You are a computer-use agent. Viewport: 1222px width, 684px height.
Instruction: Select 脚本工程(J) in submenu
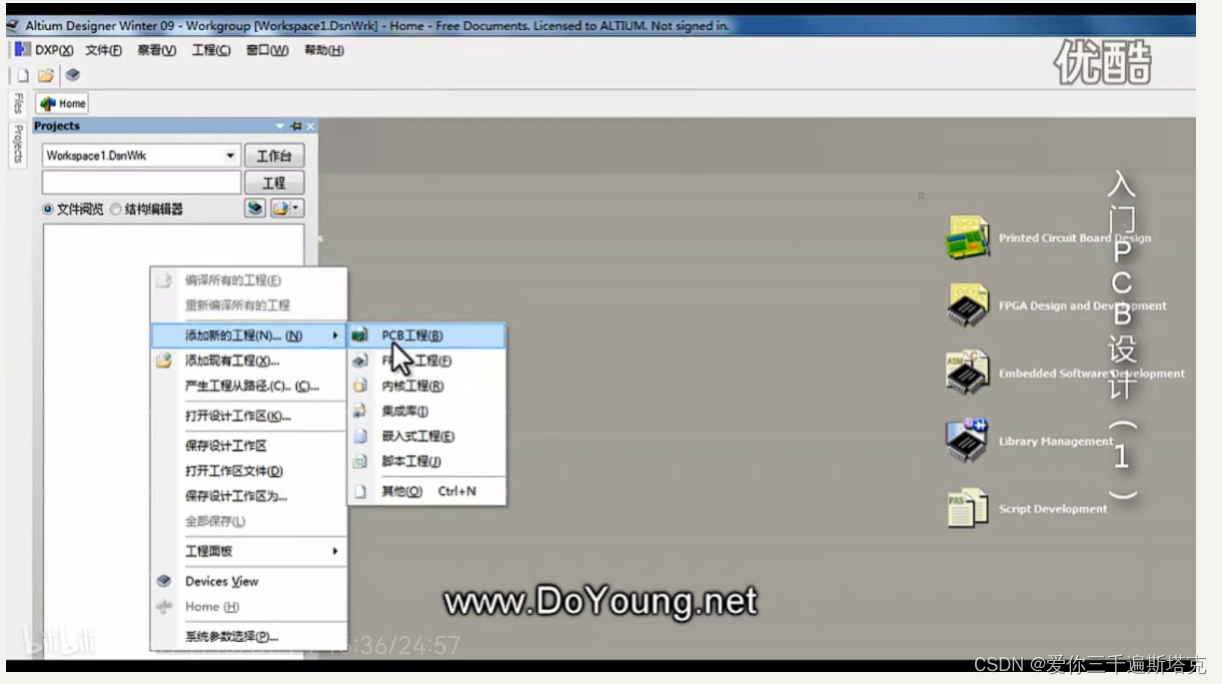point(427,461)
